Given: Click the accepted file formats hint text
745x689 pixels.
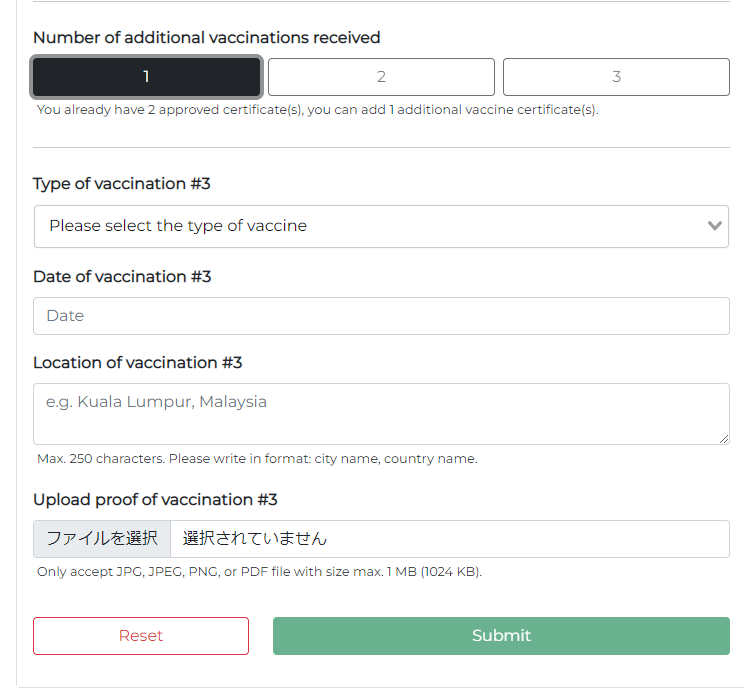Looking at the screenshot, I should click(259, 572).
